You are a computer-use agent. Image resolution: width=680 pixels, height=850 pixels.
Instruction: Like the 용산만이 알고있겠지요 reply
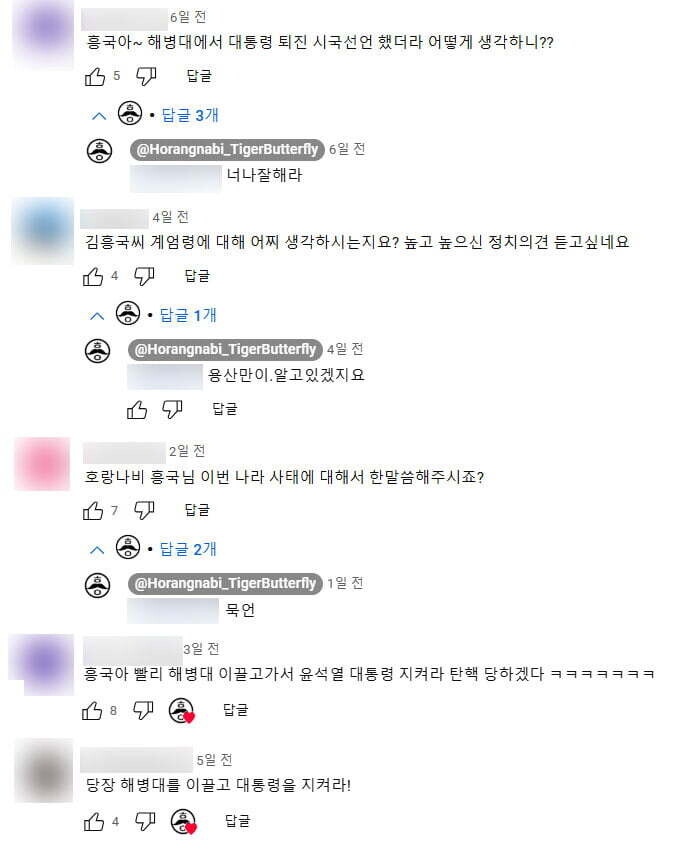tap(137, 409)
